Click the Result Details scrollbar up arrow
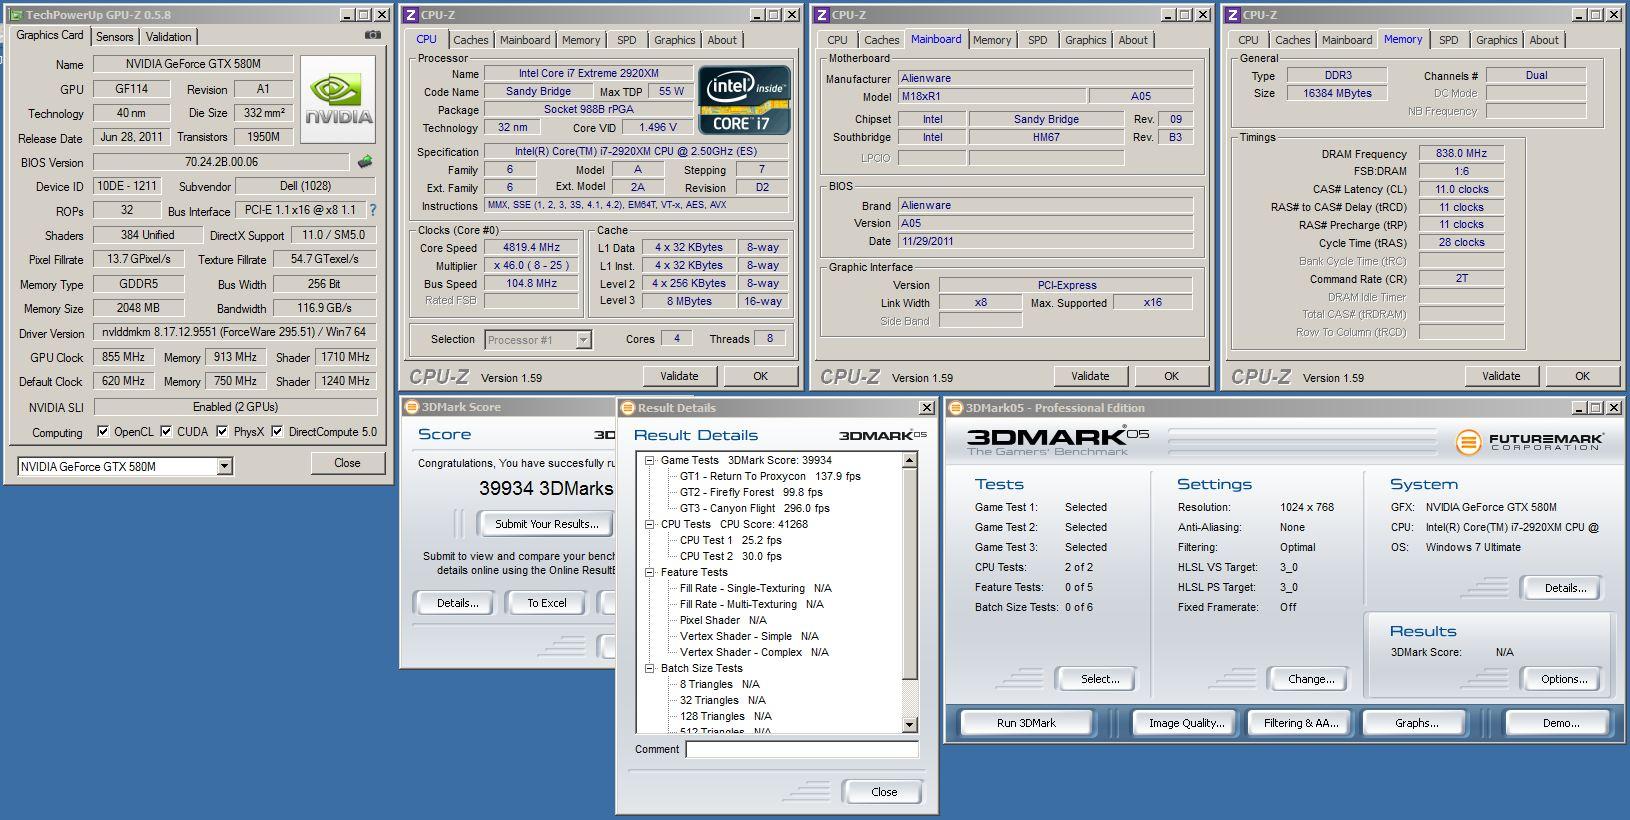The width and height of the screenshot is (1630, 820). point(909,461)
